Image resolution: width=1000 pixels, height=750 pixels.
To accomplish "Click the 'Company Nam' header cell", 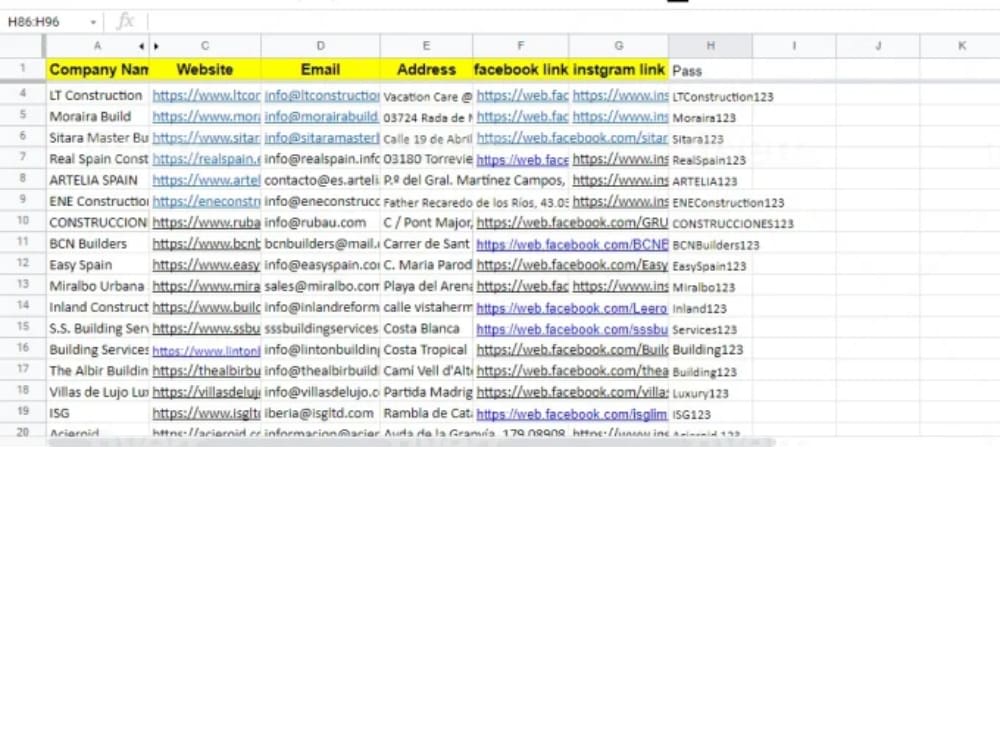I will point(98,70).
